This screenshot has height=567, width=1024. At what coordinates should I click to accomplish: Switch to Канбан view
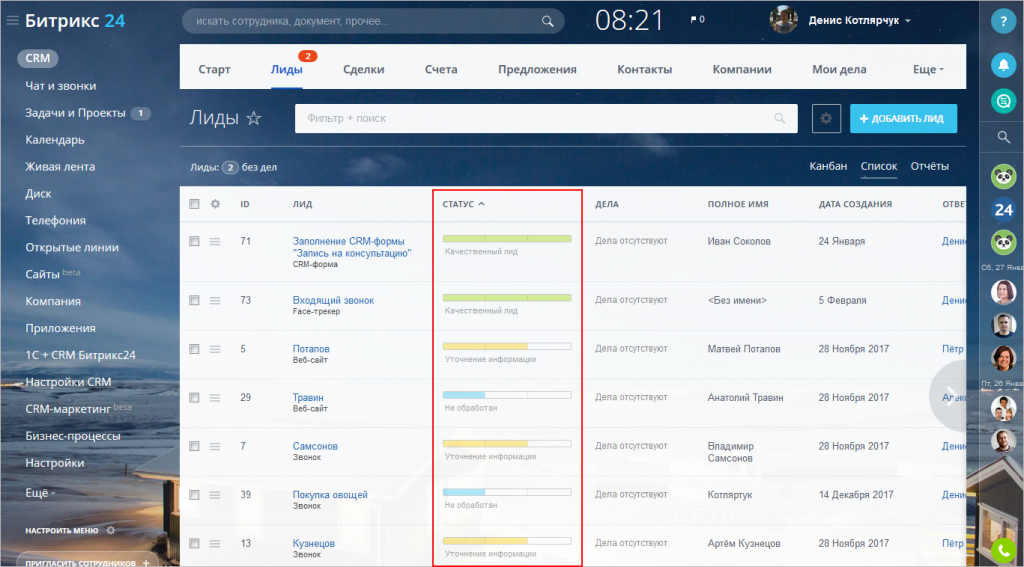coord(827,166)
